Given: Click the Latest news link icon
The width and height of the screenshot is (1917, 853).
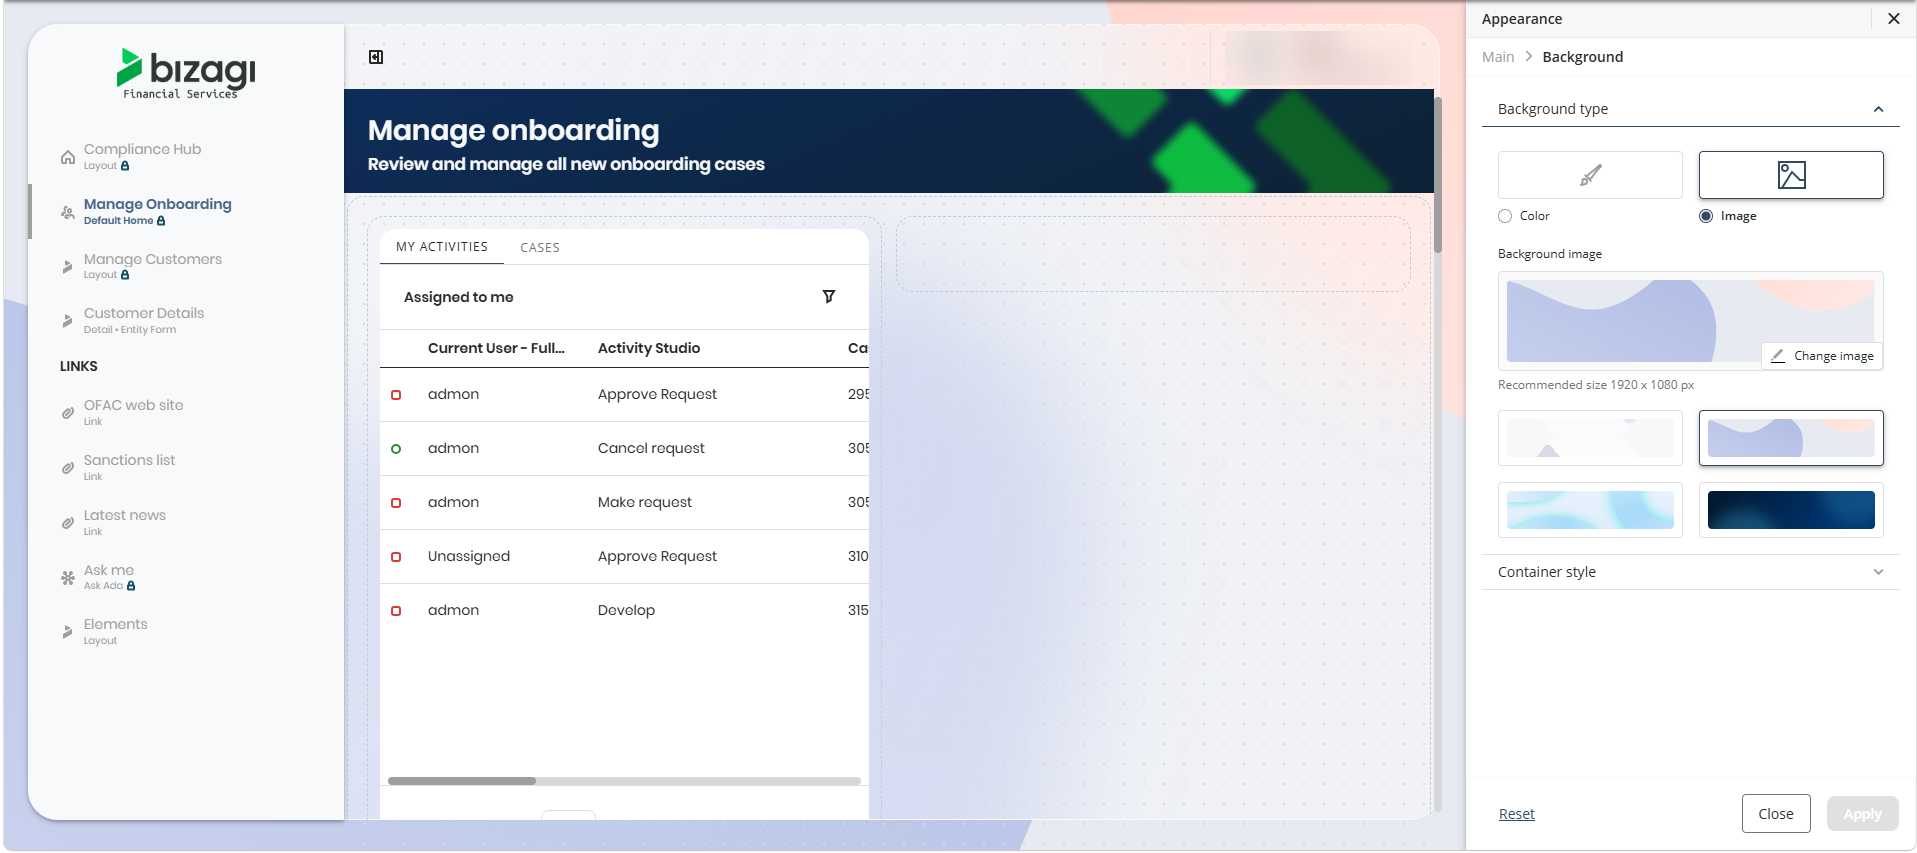Looking at the screenshot, I should click(x=68, y=523).
